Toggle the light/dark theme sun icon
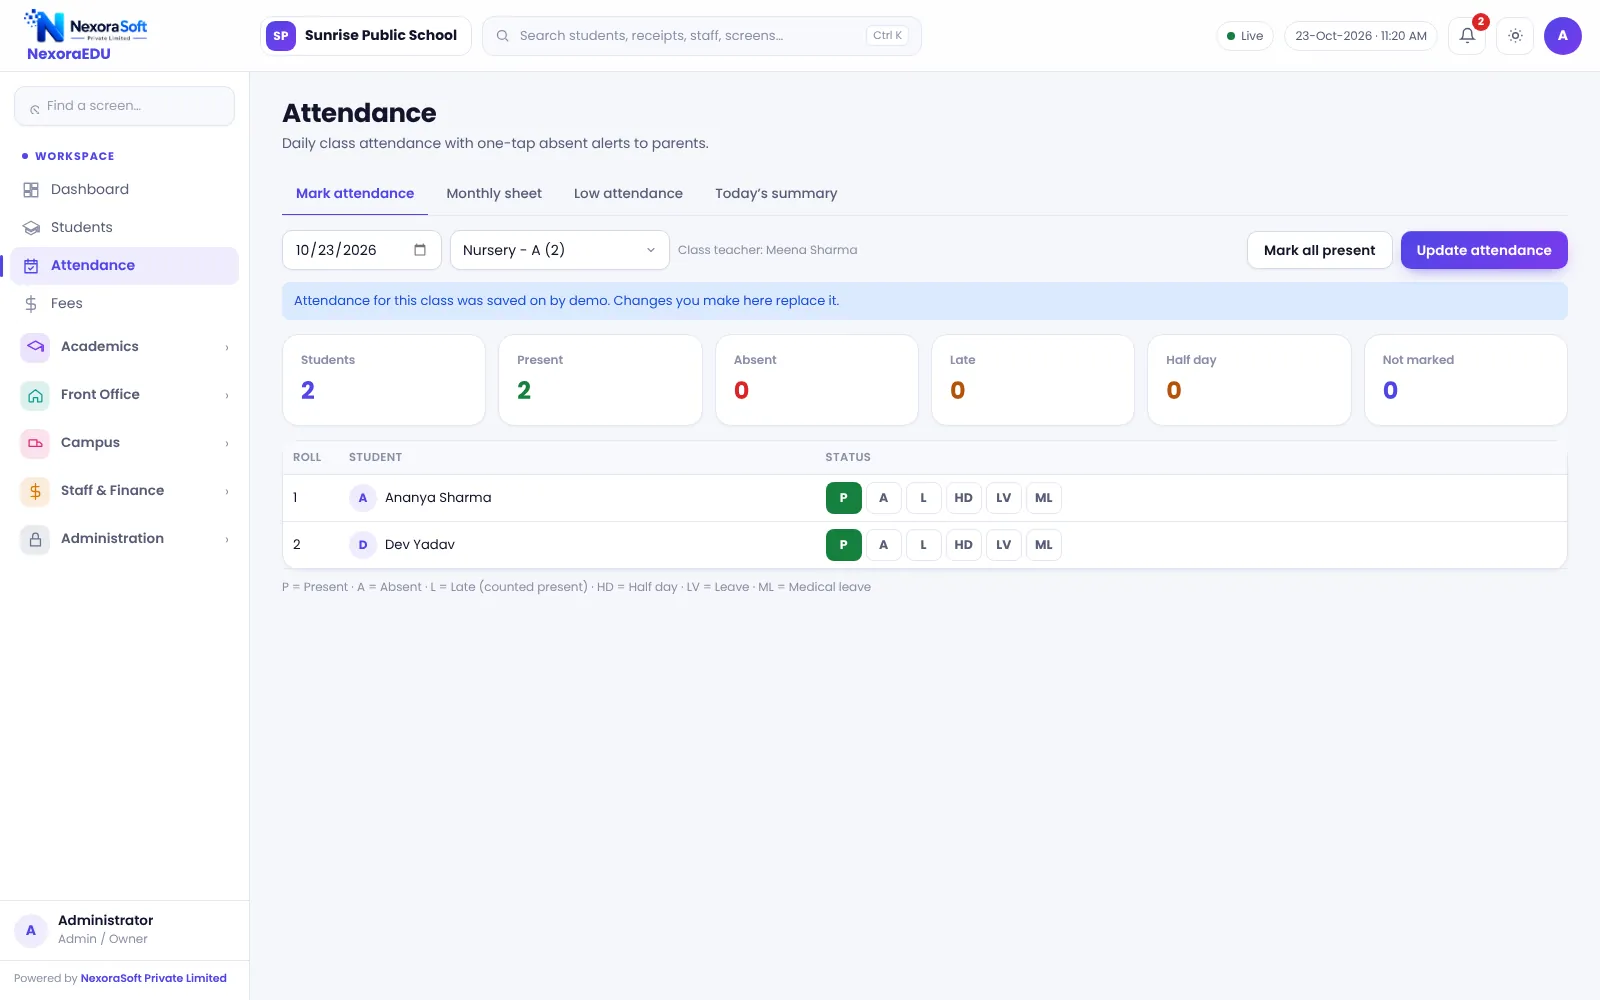 [1515, 36]
